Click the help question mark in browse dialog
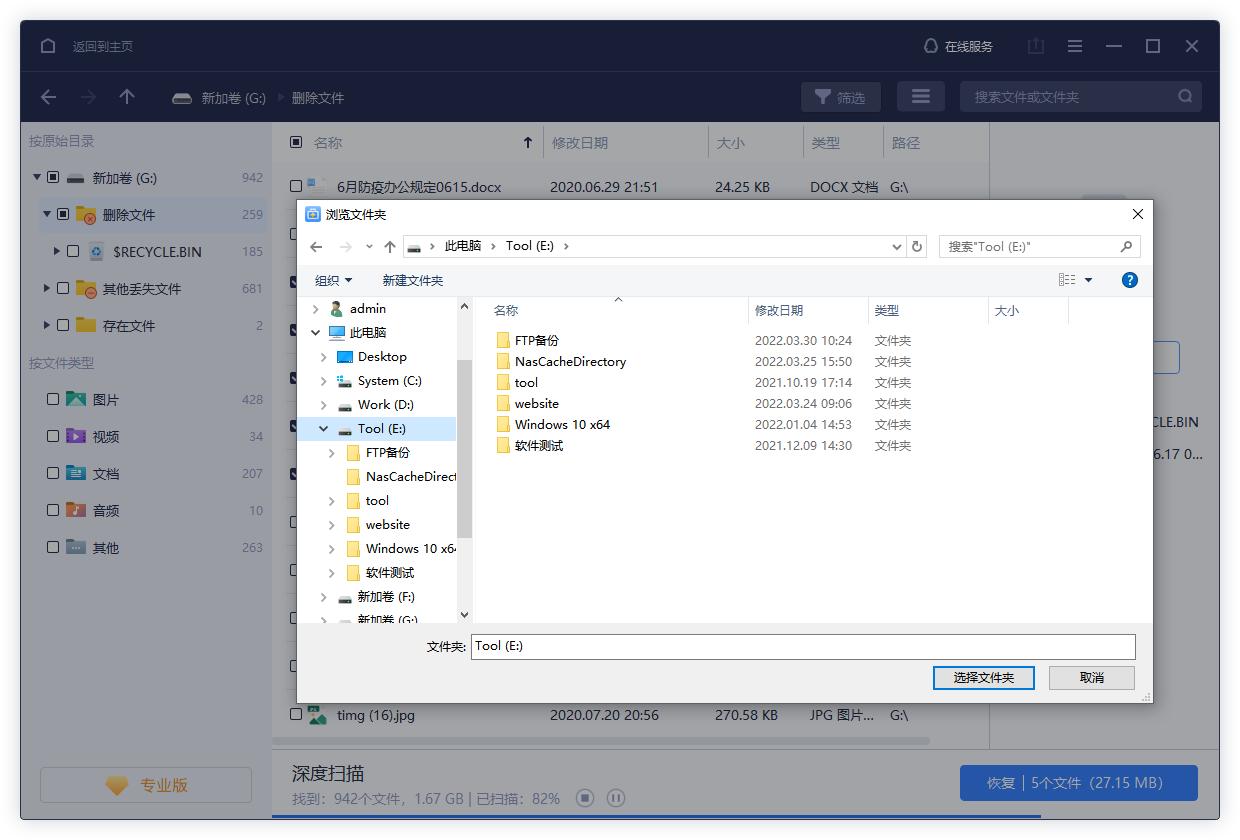This screenshot has width=1240, height=840. (1129, 280)
